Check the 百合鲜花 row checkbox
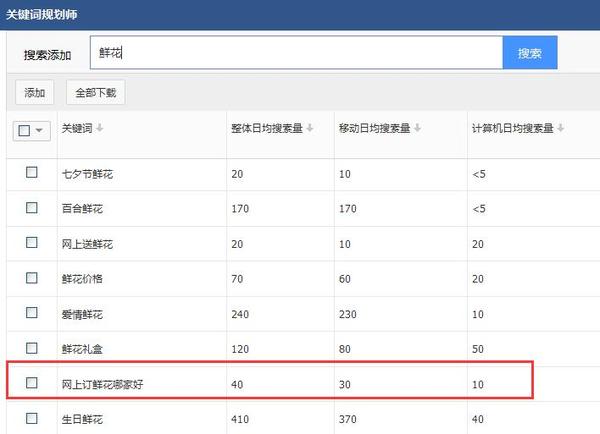Viewport: 600px width, 434px height. click(32, 207)
